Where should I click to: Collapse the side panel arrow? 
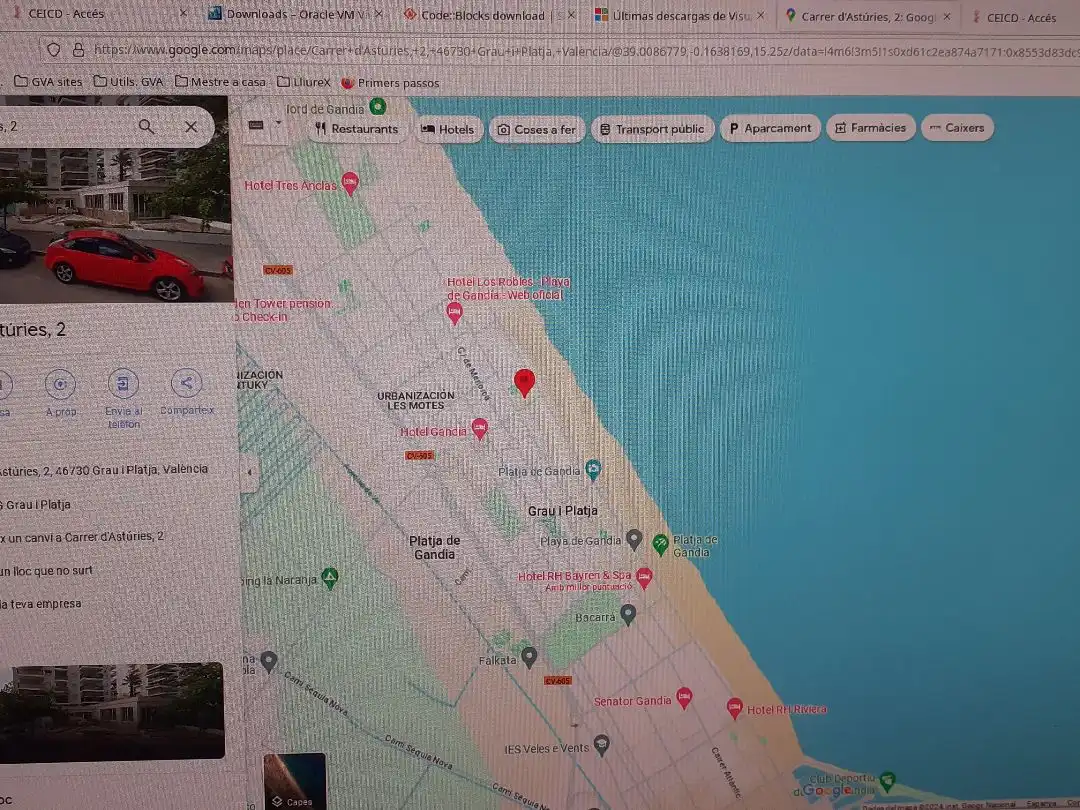pos(249,472)
